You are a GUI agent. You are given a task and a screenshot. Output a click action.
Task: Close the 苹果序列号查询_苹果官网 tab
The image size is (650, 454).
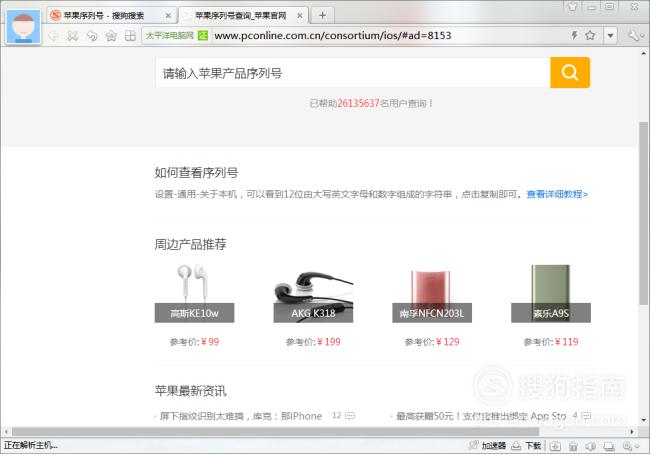[300, 16]
